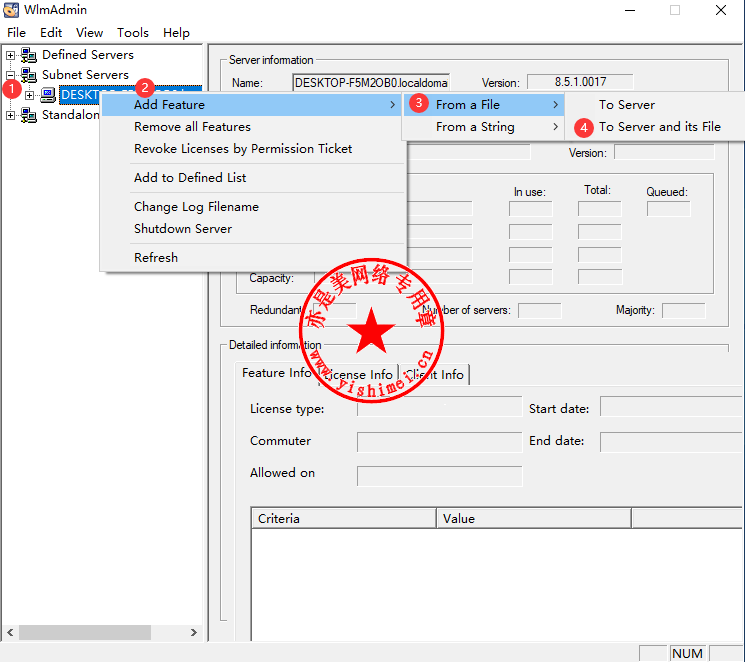Image resolution: width=745 pixels, height=662 pixels.
Task: Click the Commuter field
Action: pos(439,441)
